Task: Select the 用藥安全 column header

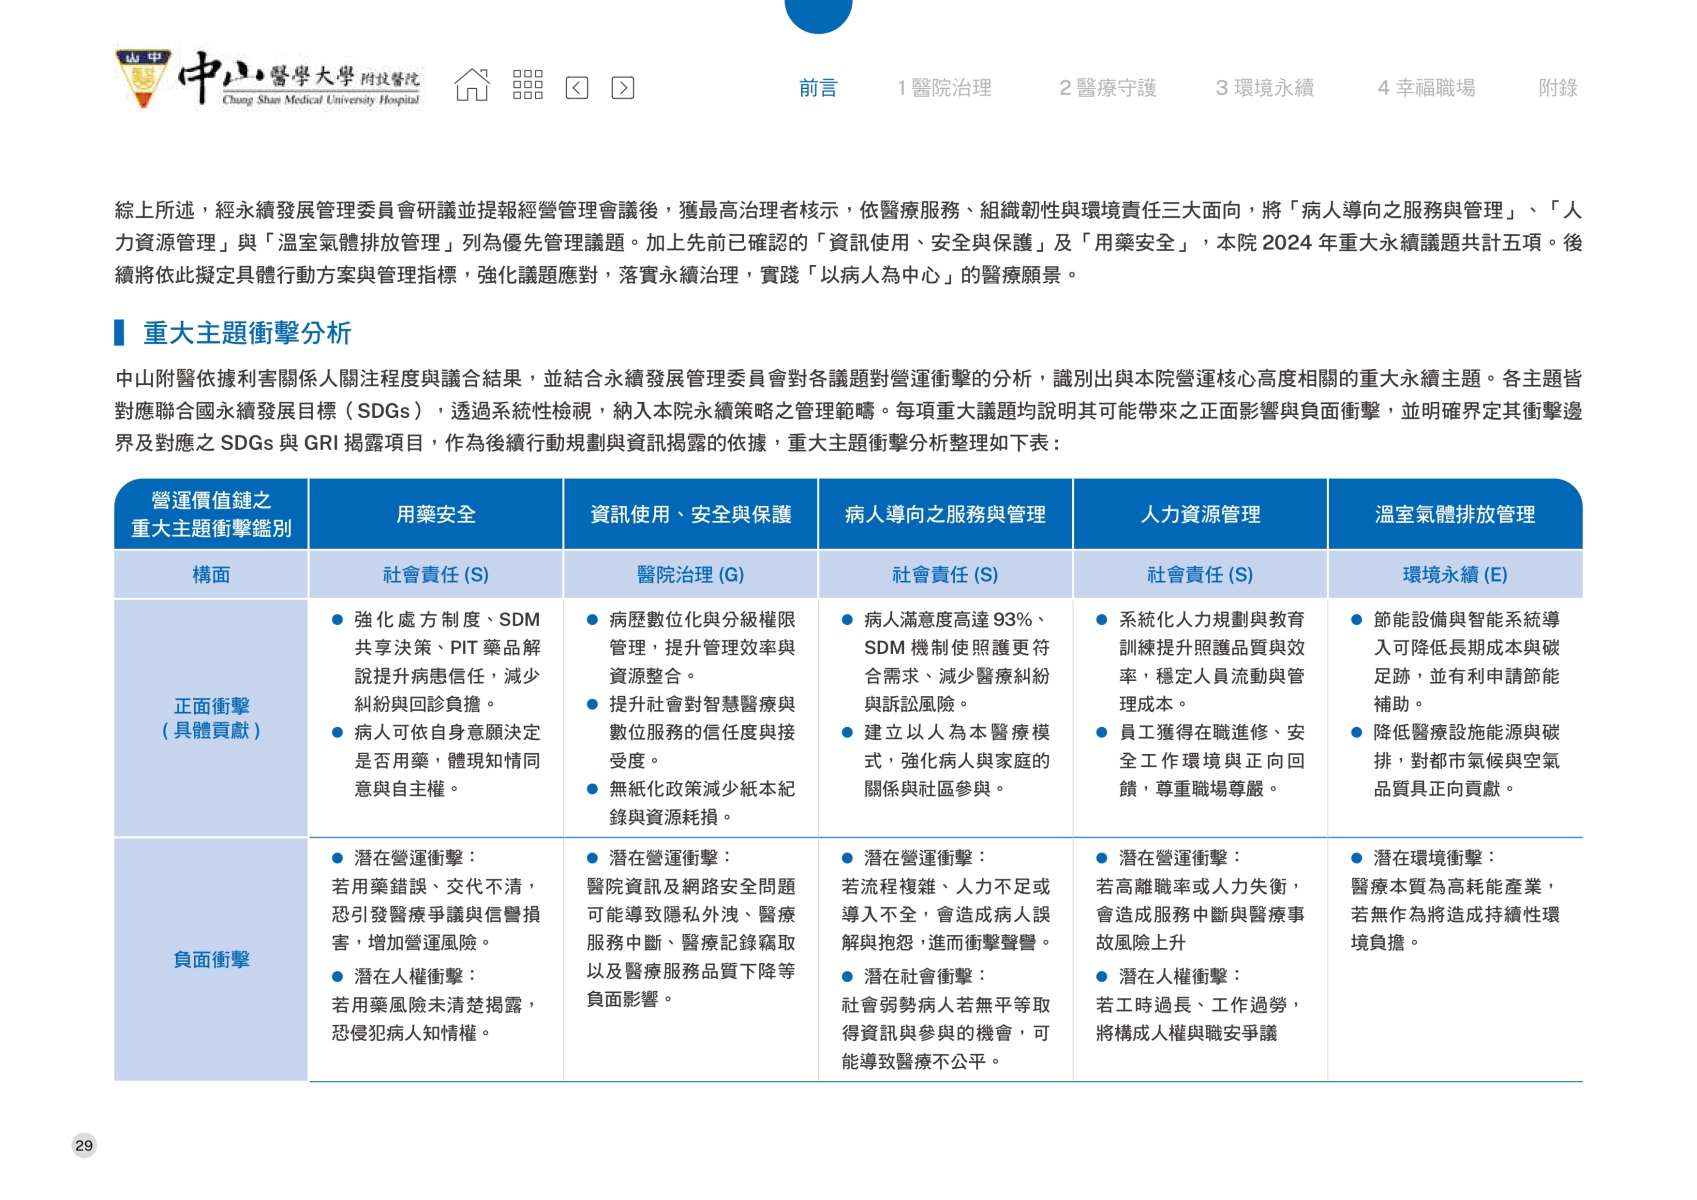Action: point(436,514)
